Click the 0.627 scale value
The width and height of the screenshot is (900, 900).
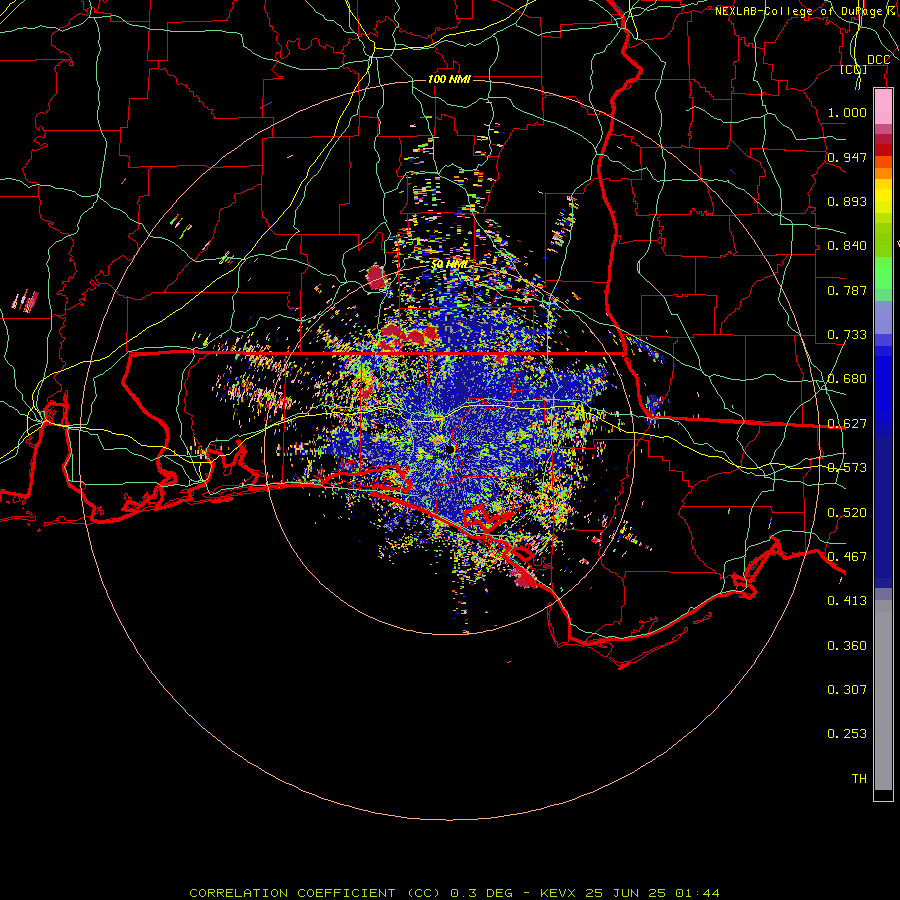[847, 424]
